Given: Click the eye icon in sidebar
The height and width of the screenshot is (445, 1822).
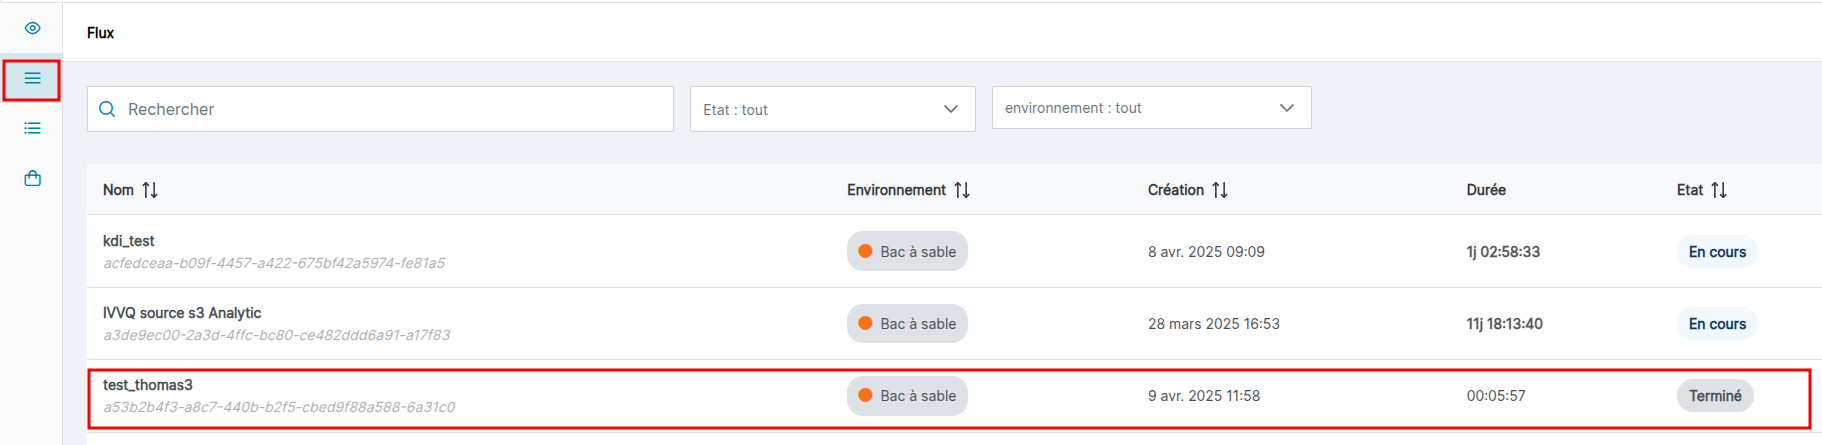Looking at the screenshot, I should click(32, 28).
